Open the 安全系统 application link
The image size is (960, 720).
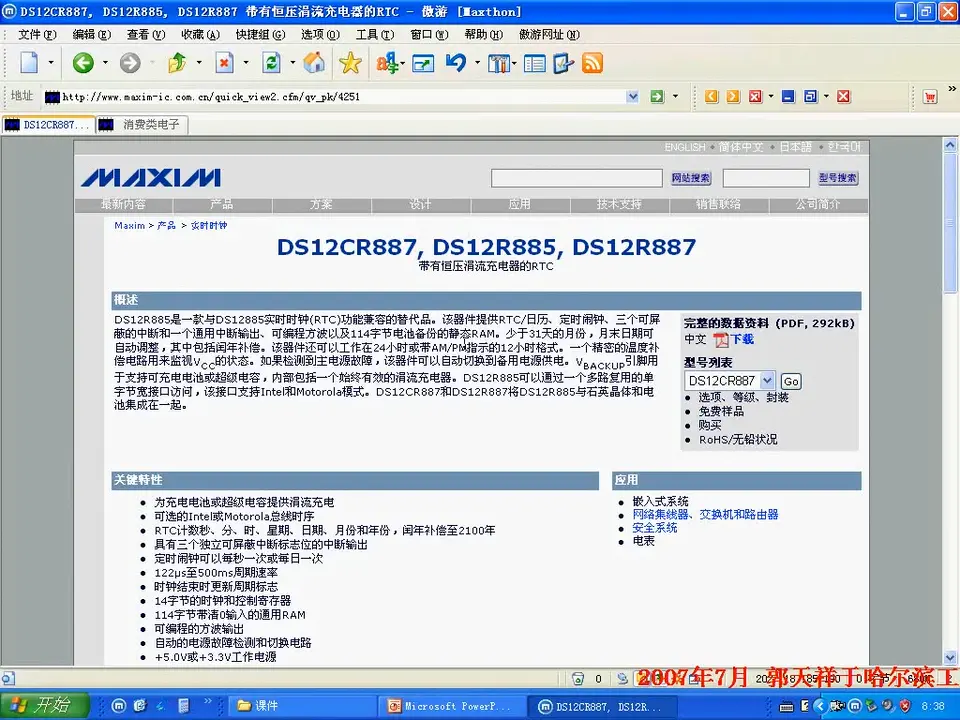pyautogui.click(x=654, y=528)
